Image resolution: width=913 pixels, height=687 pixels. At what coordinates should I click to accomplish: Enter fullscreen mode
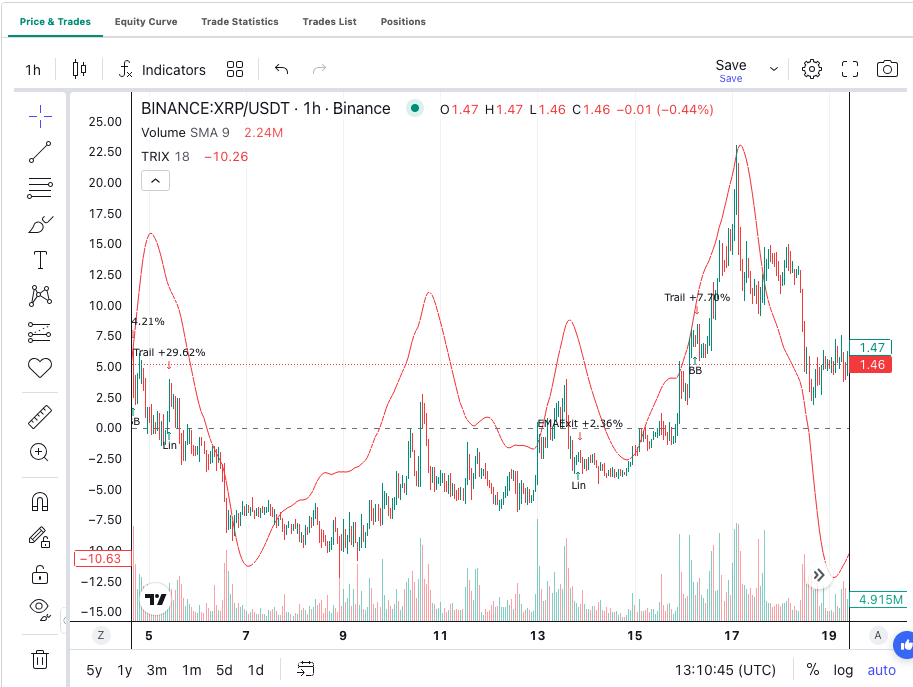850,69
